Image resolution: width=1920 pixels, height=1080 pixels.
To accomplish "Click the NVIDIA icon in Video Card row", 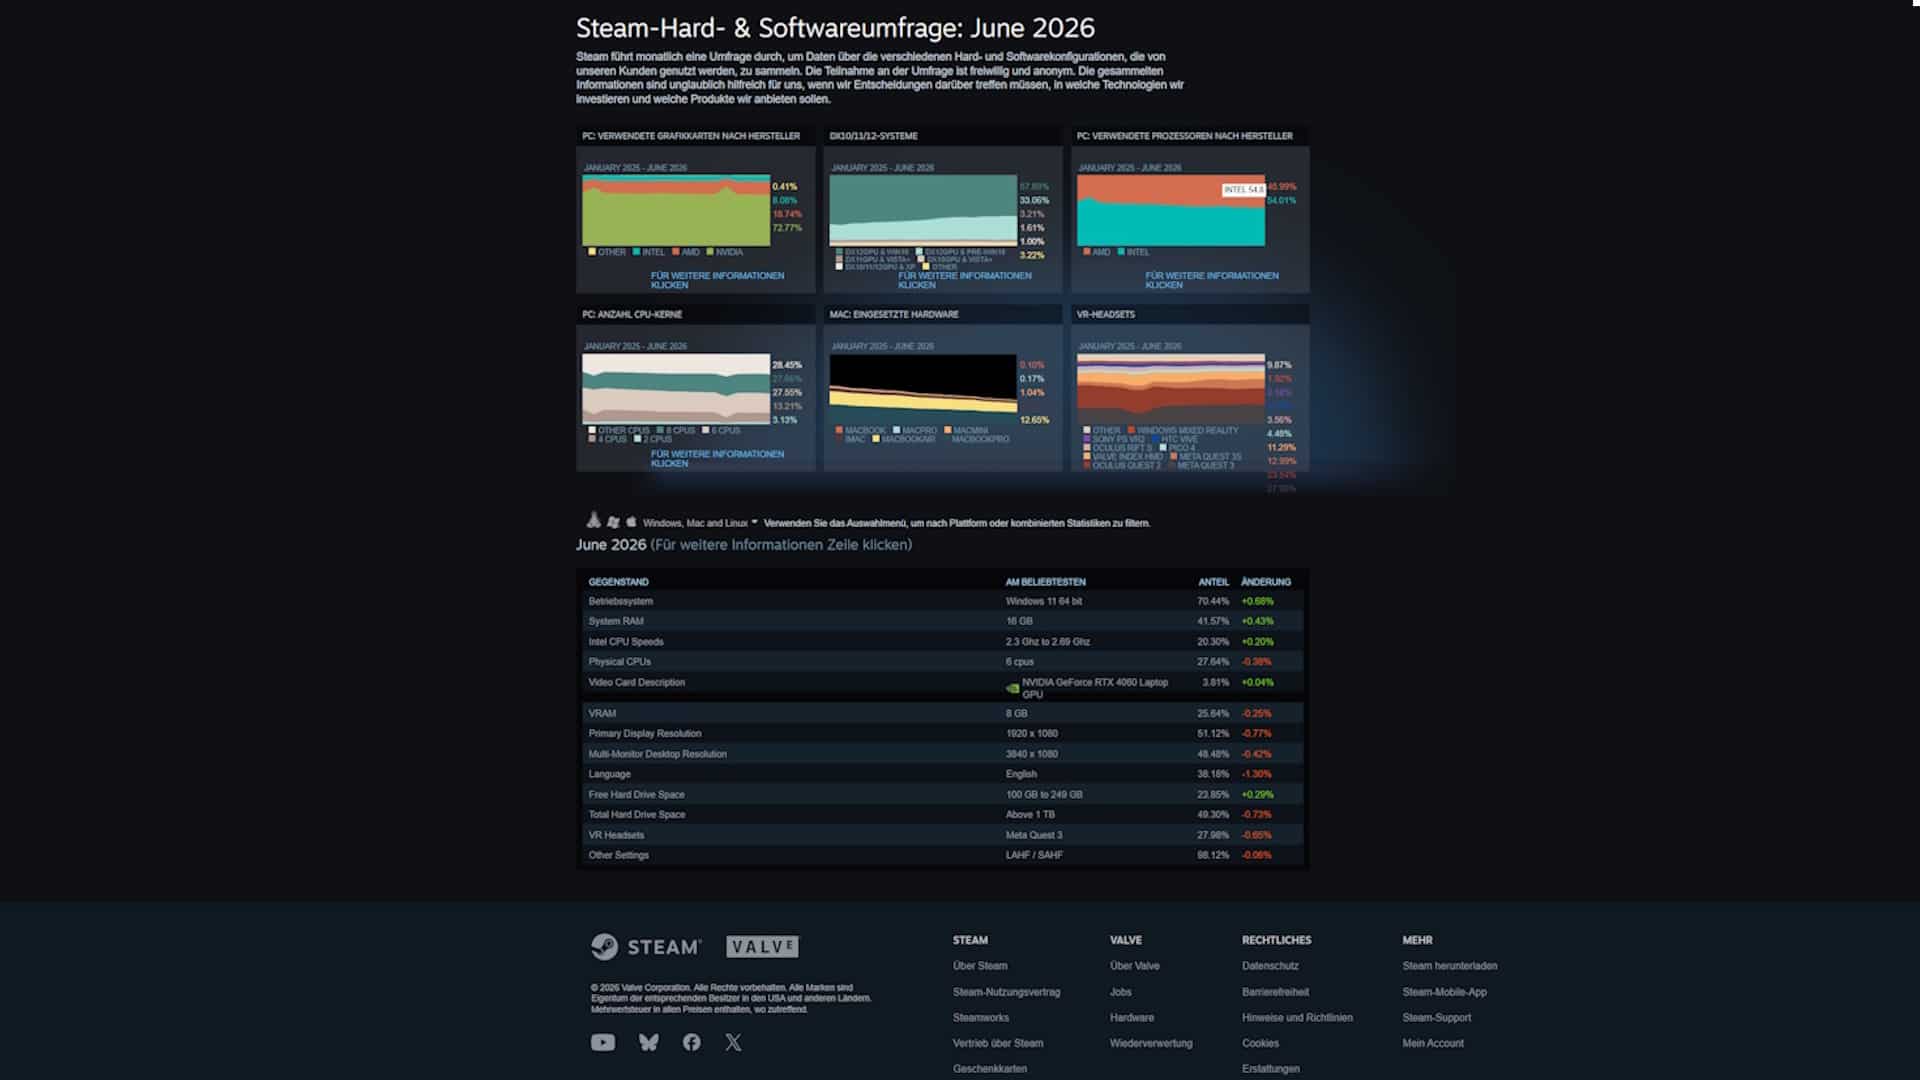I will 1012,688.
